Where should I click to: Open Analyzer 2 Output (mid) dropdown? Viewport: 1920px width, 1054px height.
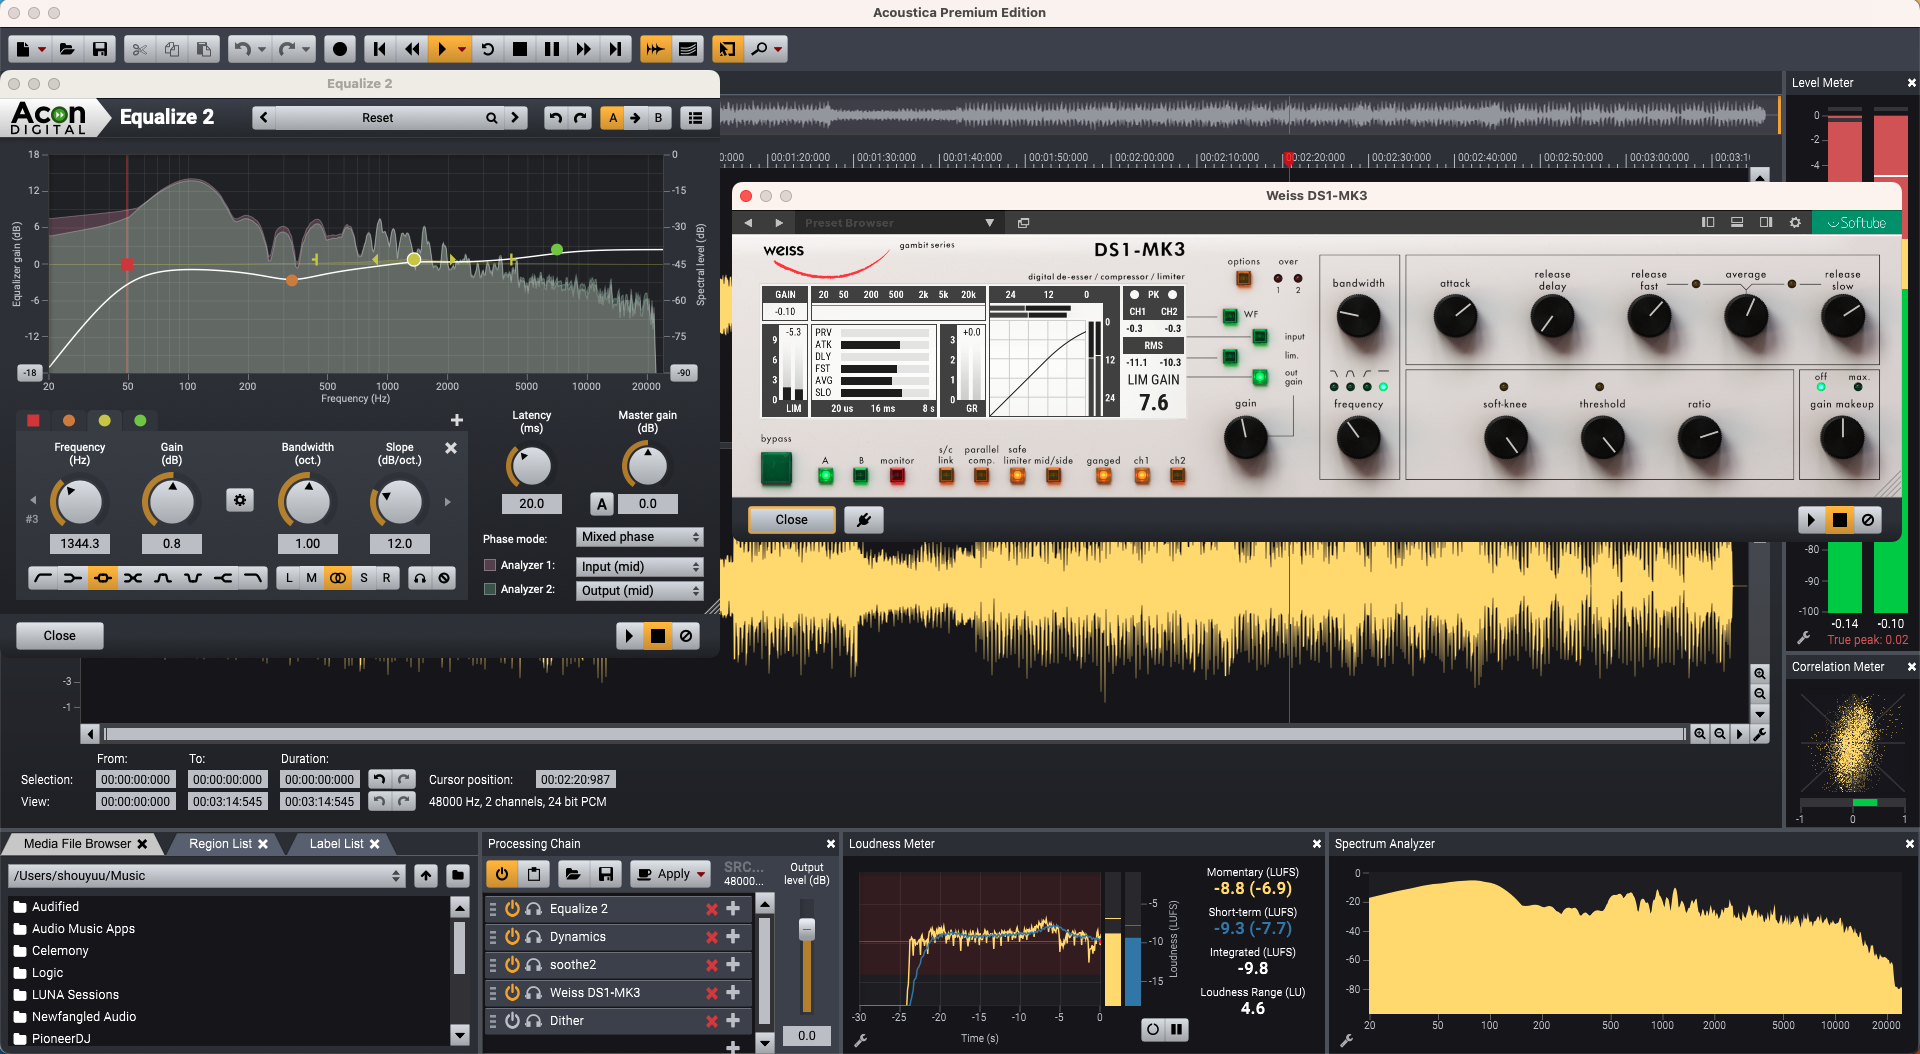pos(640,591)
